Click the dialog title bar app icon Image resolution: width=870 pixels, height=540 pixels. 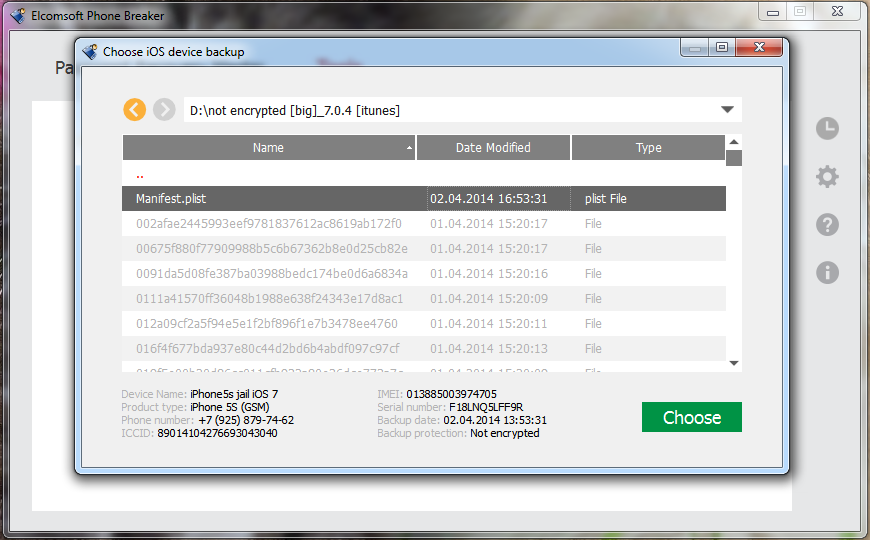tap(90, 52)
